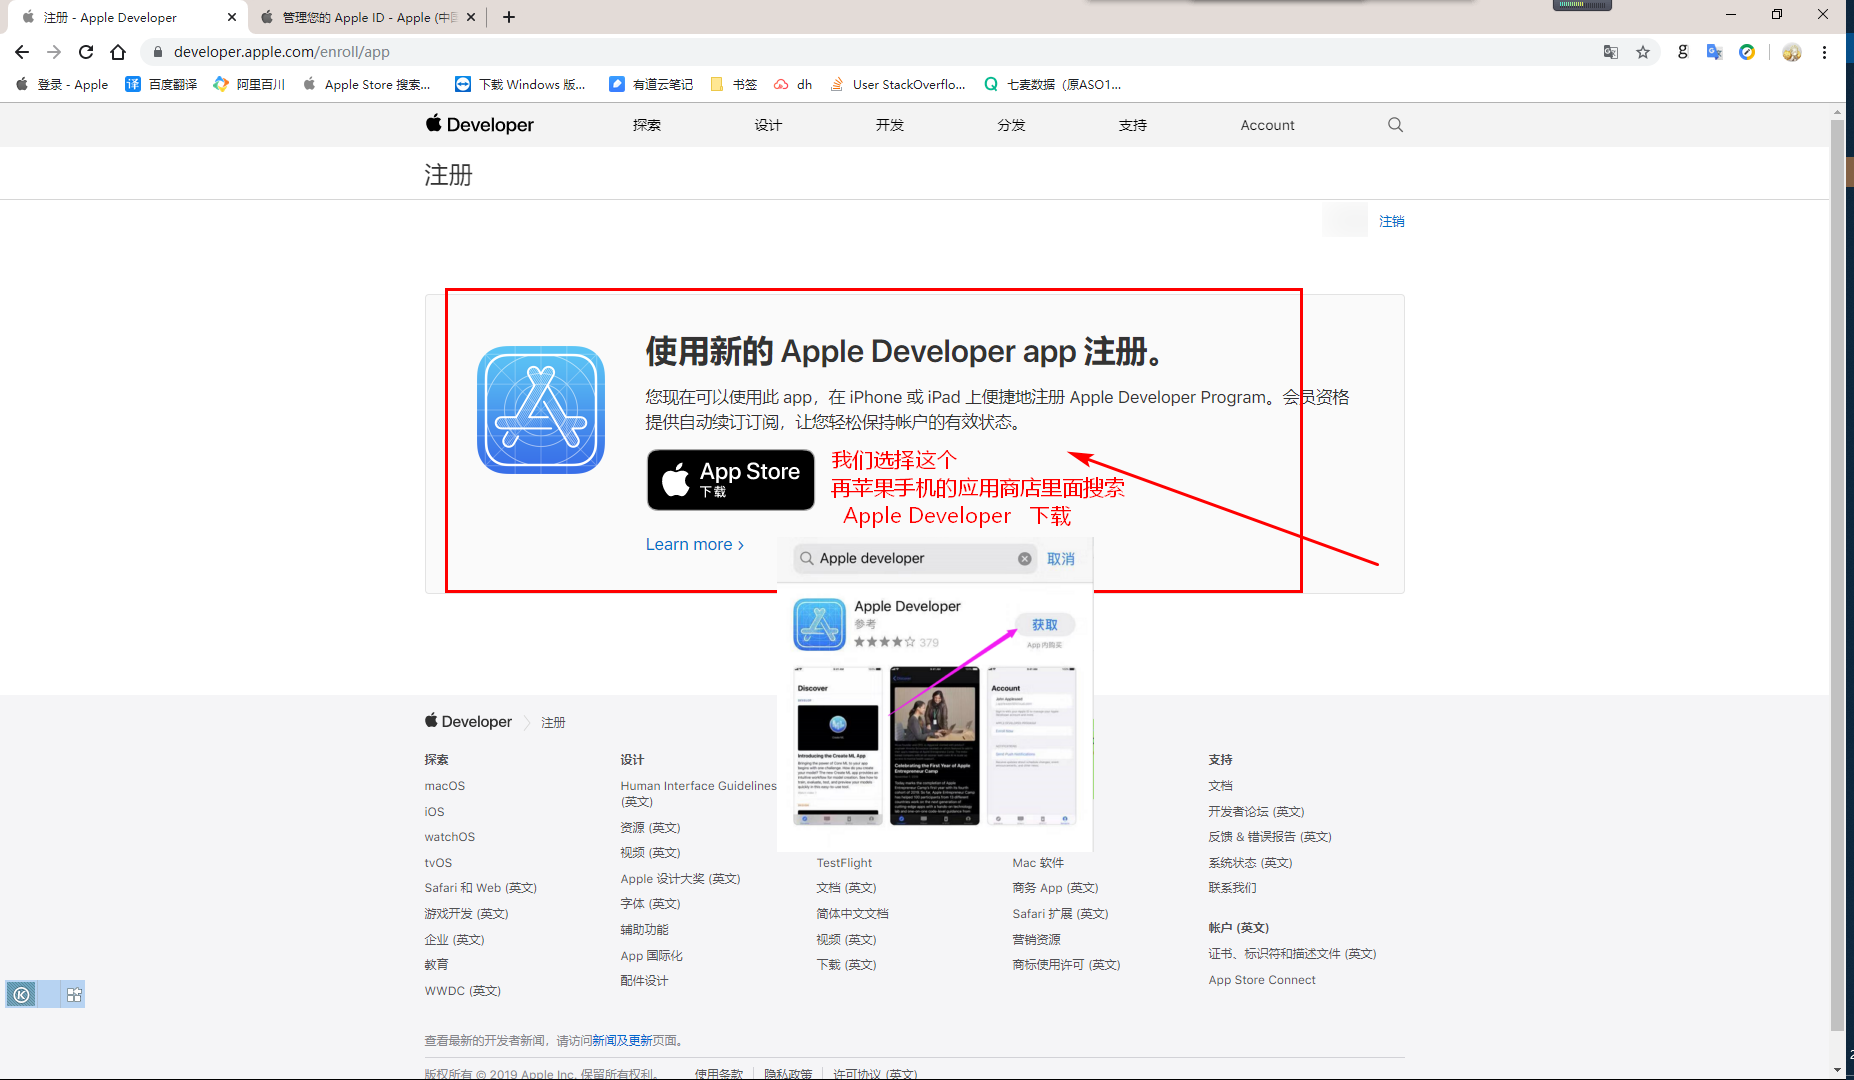Close the 注册 - Apple Developer tab

[x=232, y=17]
